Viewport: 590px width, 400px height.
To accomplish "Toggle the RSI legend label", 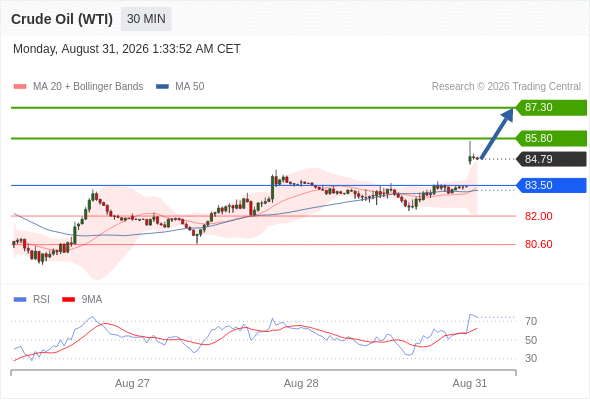I will pos(41,300).
